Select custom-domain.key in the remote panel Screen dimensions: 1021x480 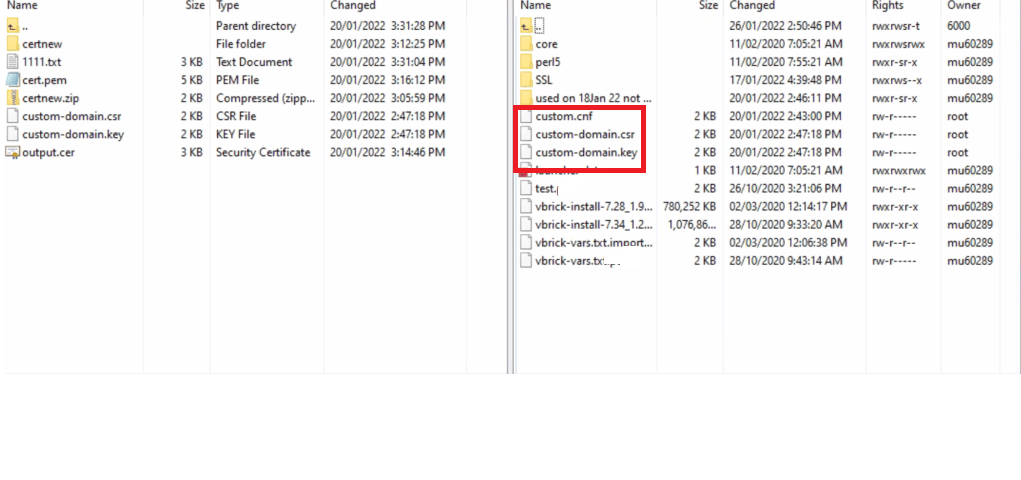585,152
